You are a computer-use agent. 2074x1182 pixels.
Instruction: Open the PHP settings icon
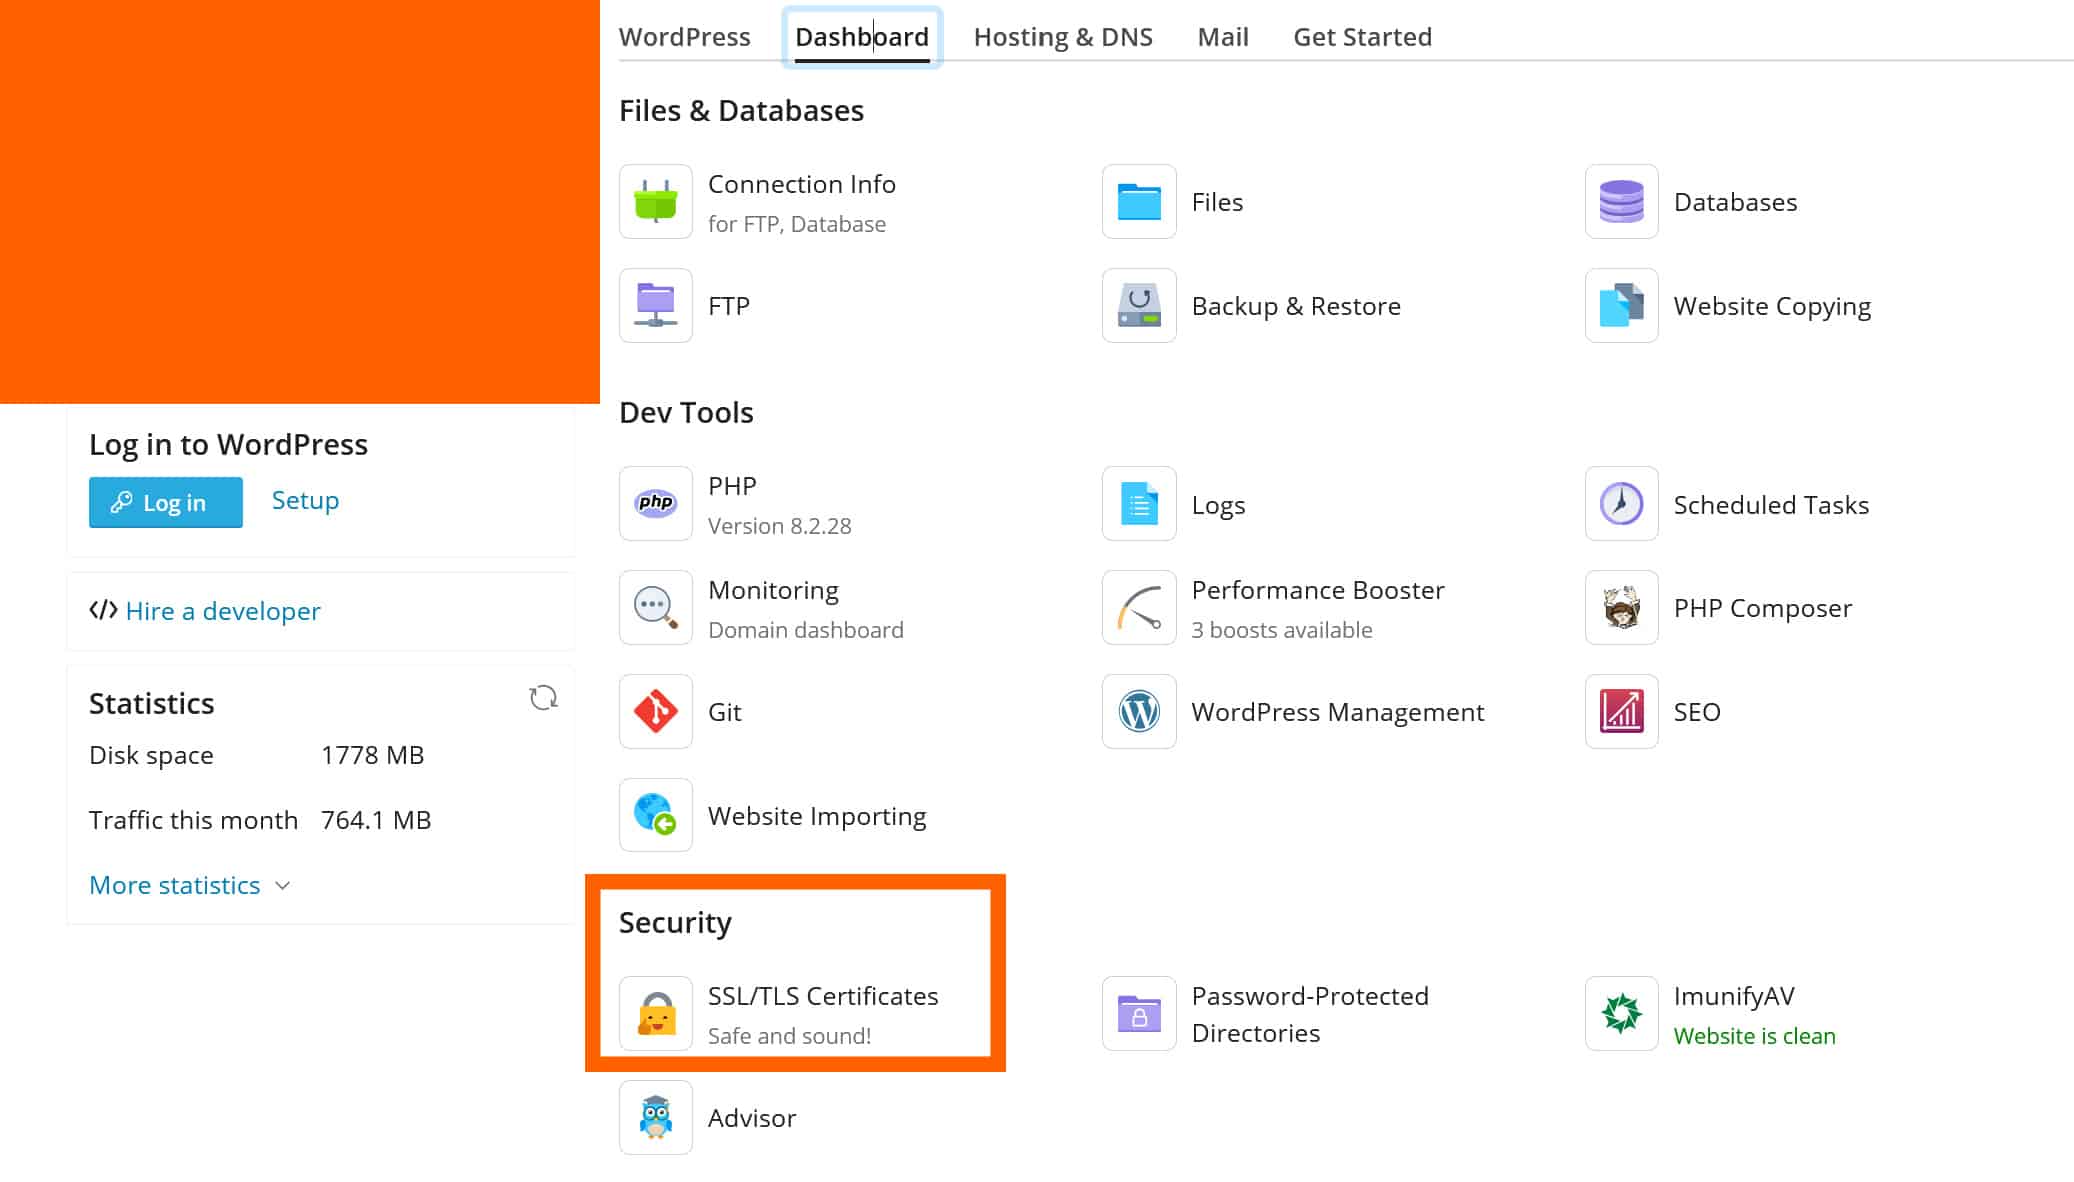(656, 504)
